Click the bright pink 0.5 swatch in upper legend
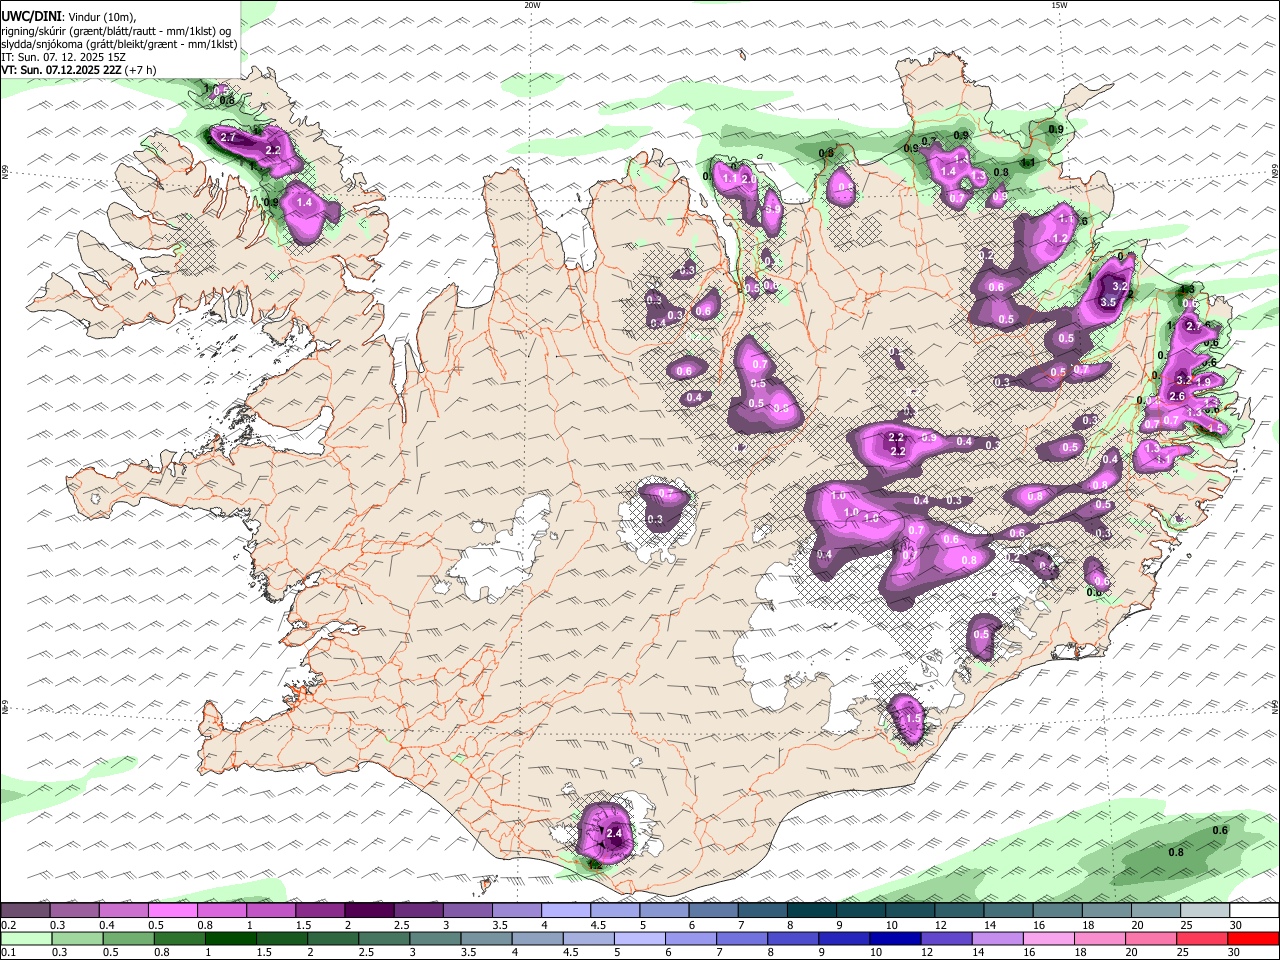Image resolution: width=1280 pixels, height=960 pixels. tap(172, 911)
